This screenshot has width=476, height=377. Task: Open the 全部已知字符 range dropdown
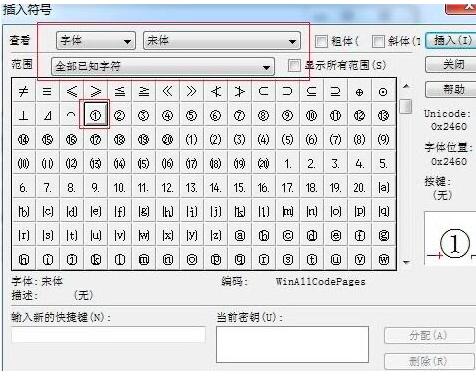tap(163, 66)
